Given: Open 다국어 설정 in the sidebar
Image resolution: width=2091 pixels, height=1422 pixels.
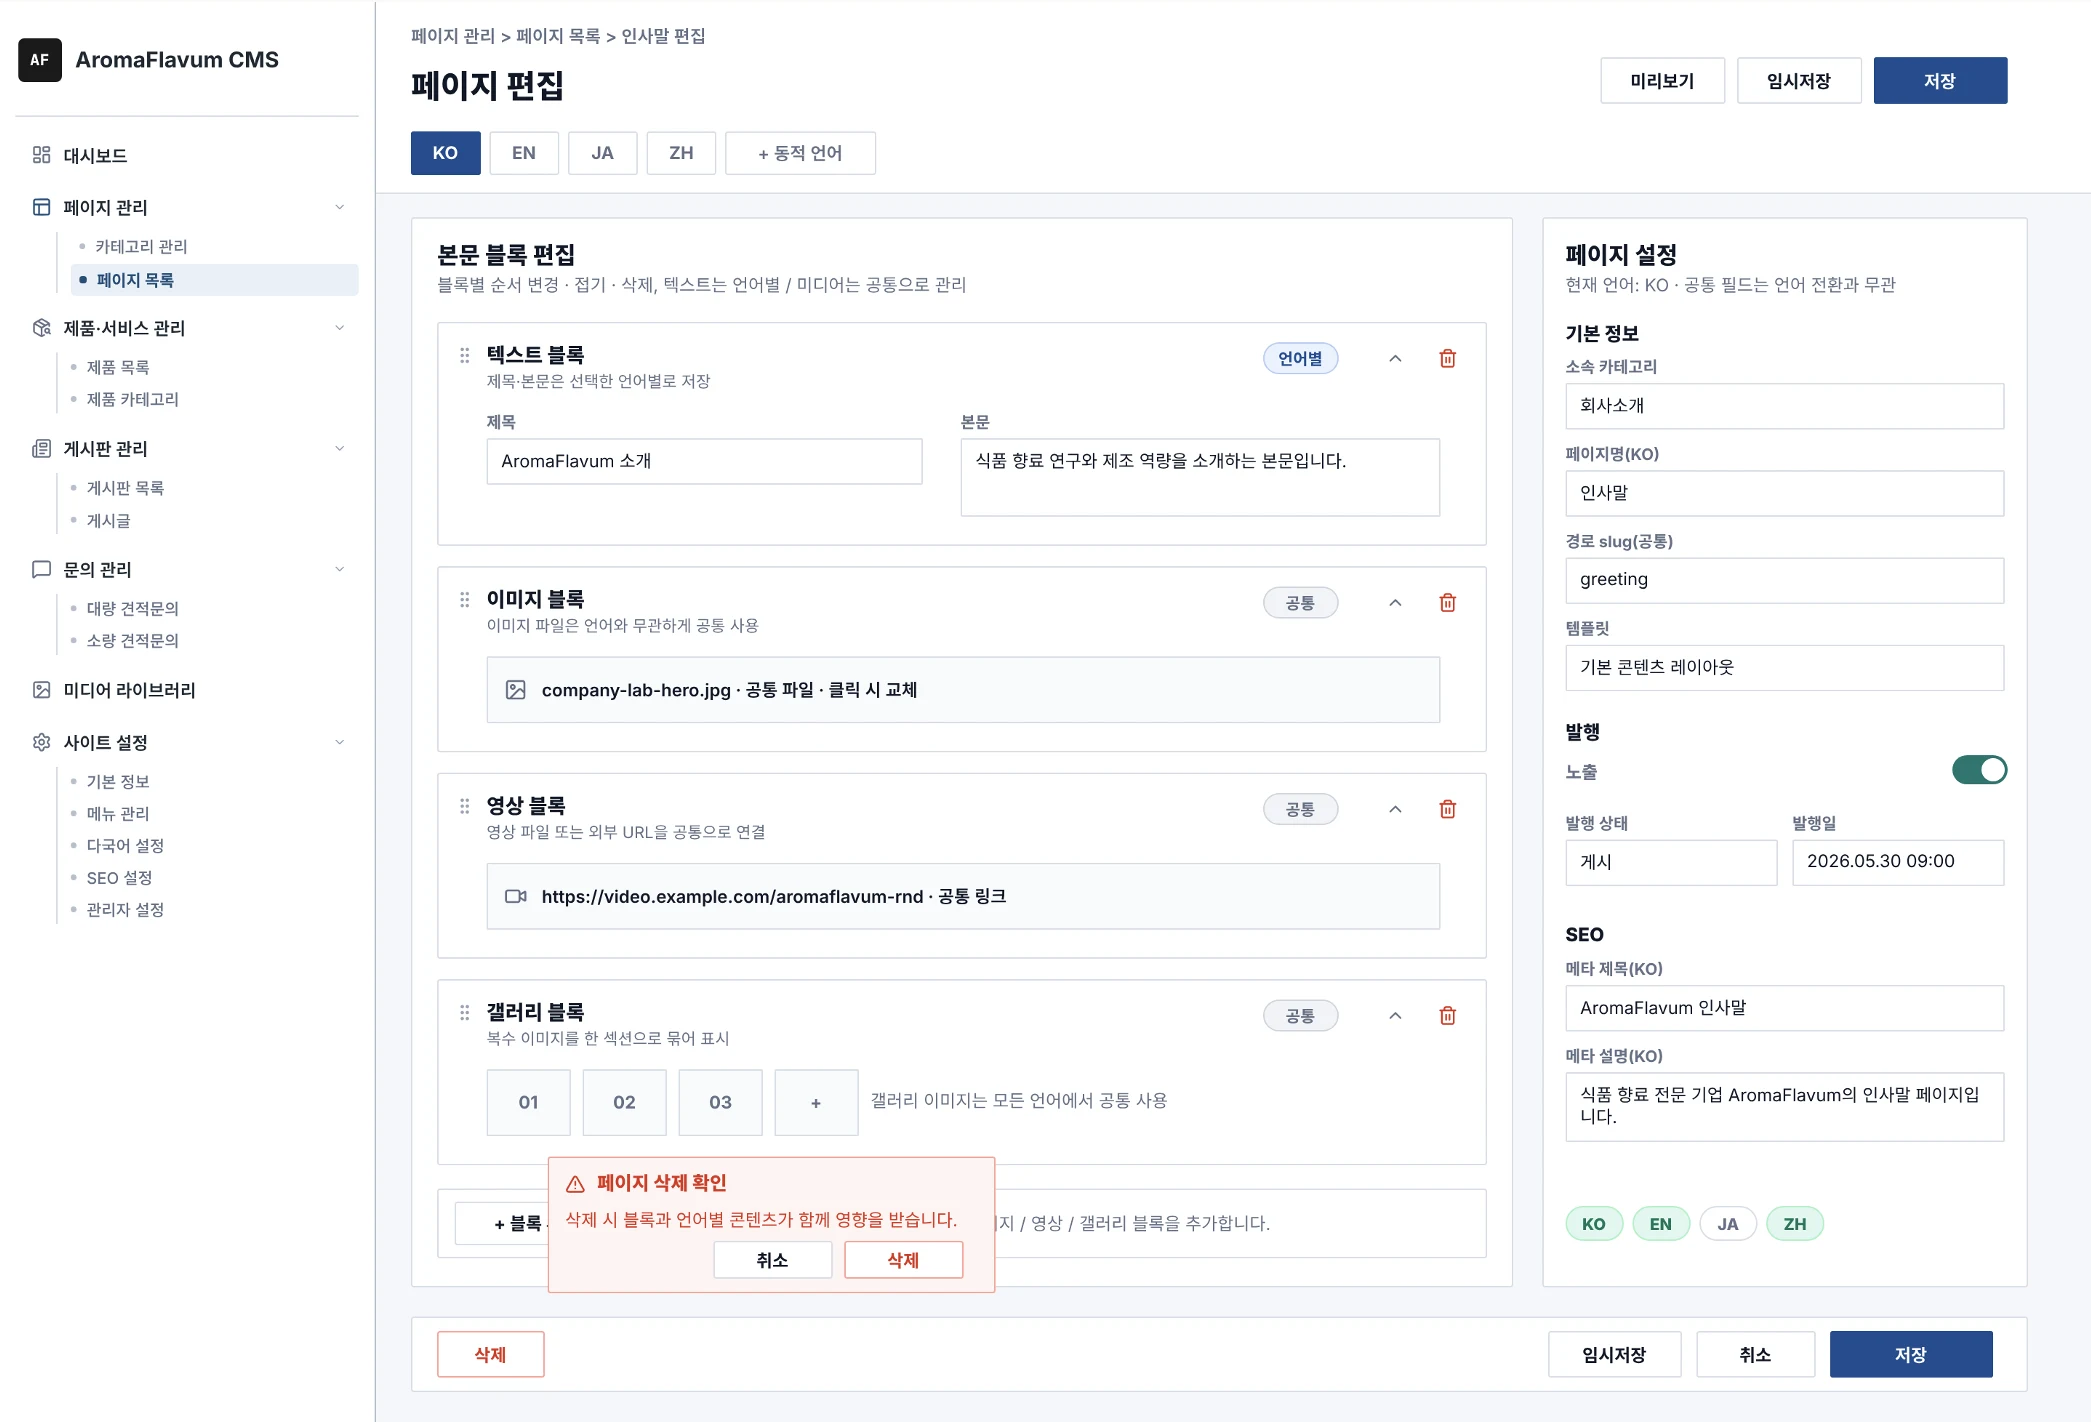Looking at the screenshot, I should click(125, 845).
